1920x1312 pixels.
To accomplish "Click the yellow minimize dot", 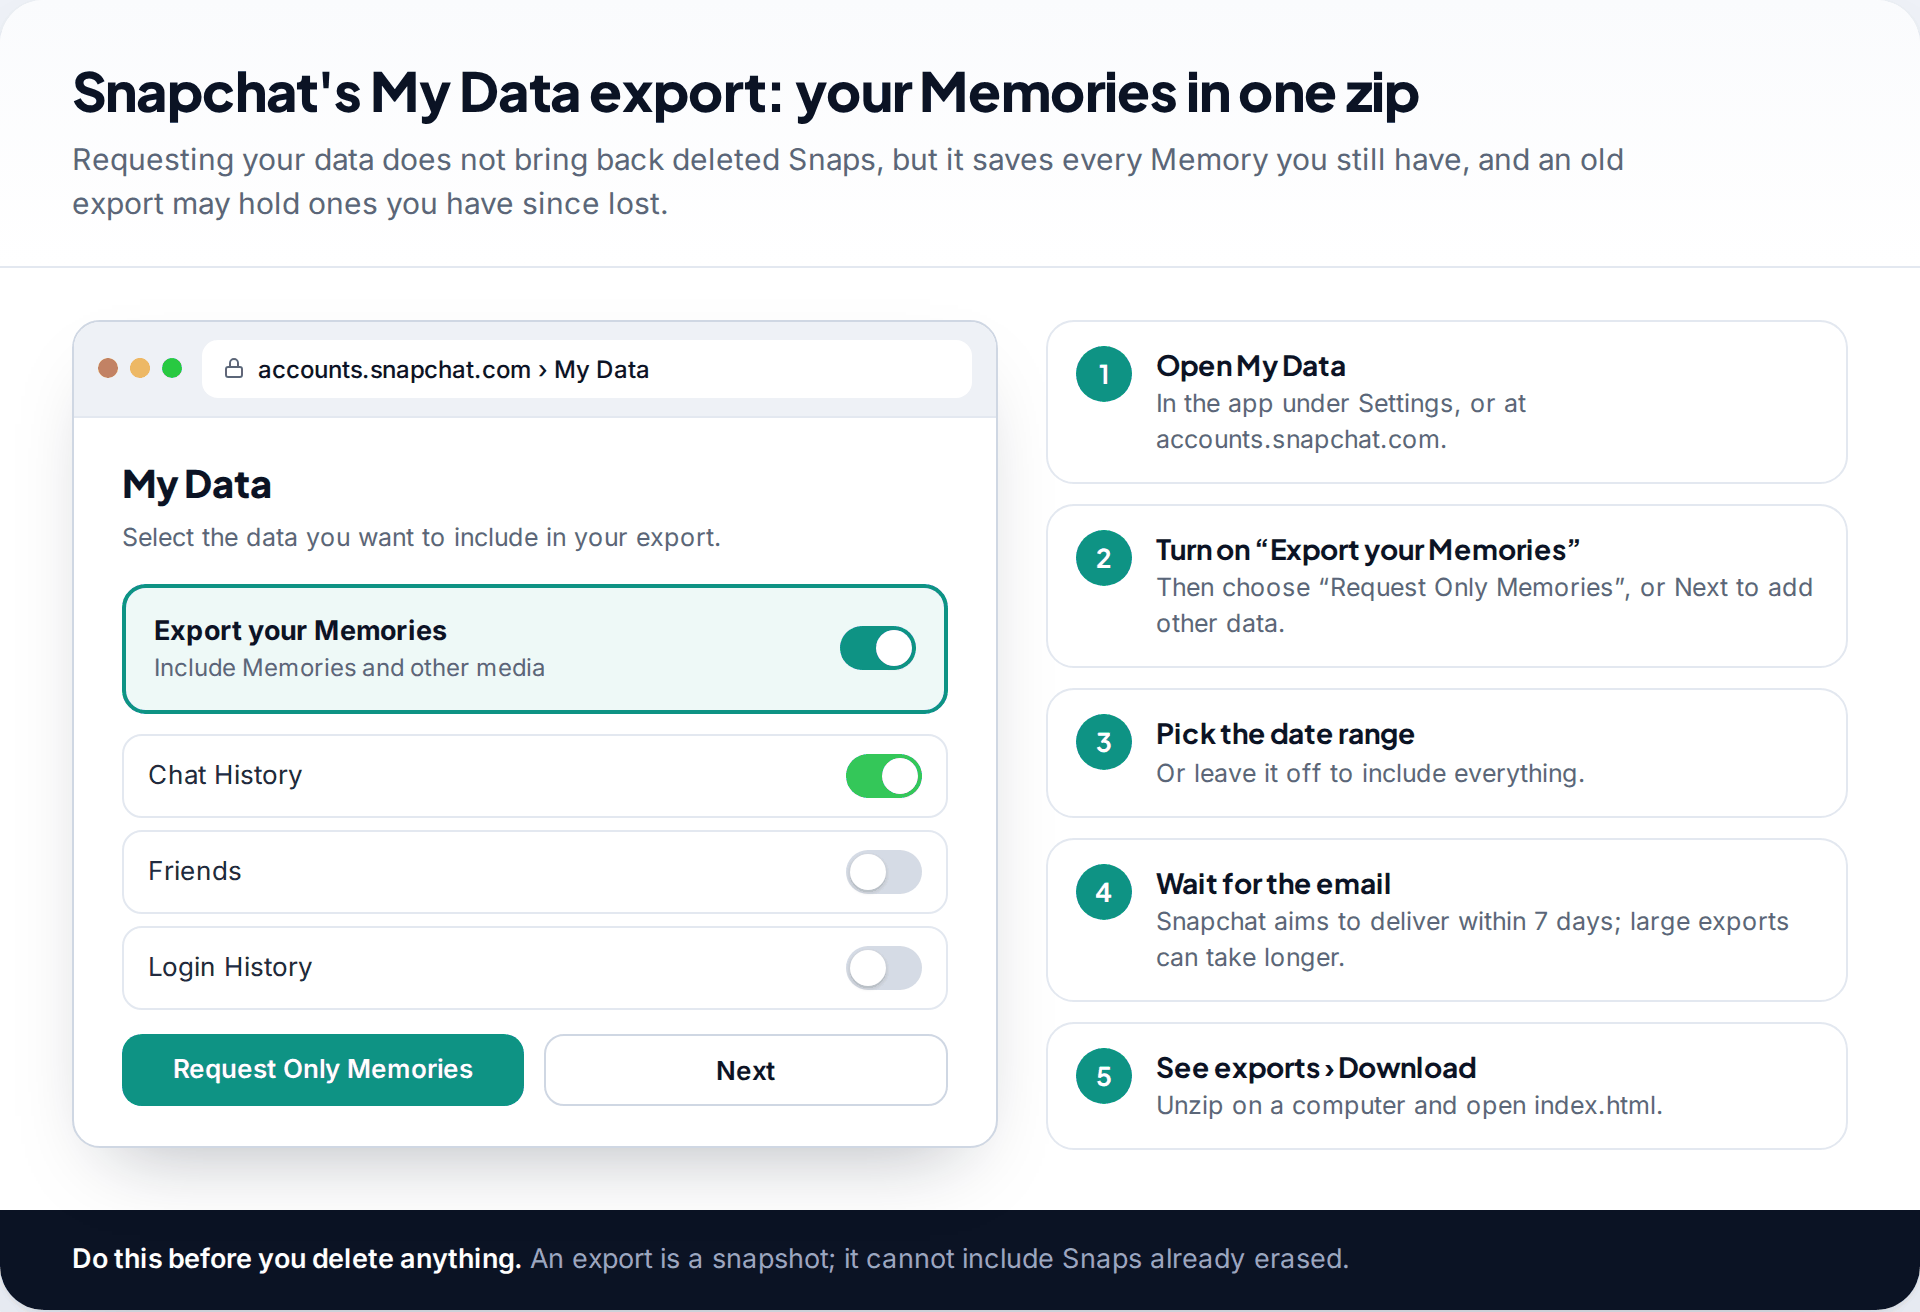I will [140, 368].
